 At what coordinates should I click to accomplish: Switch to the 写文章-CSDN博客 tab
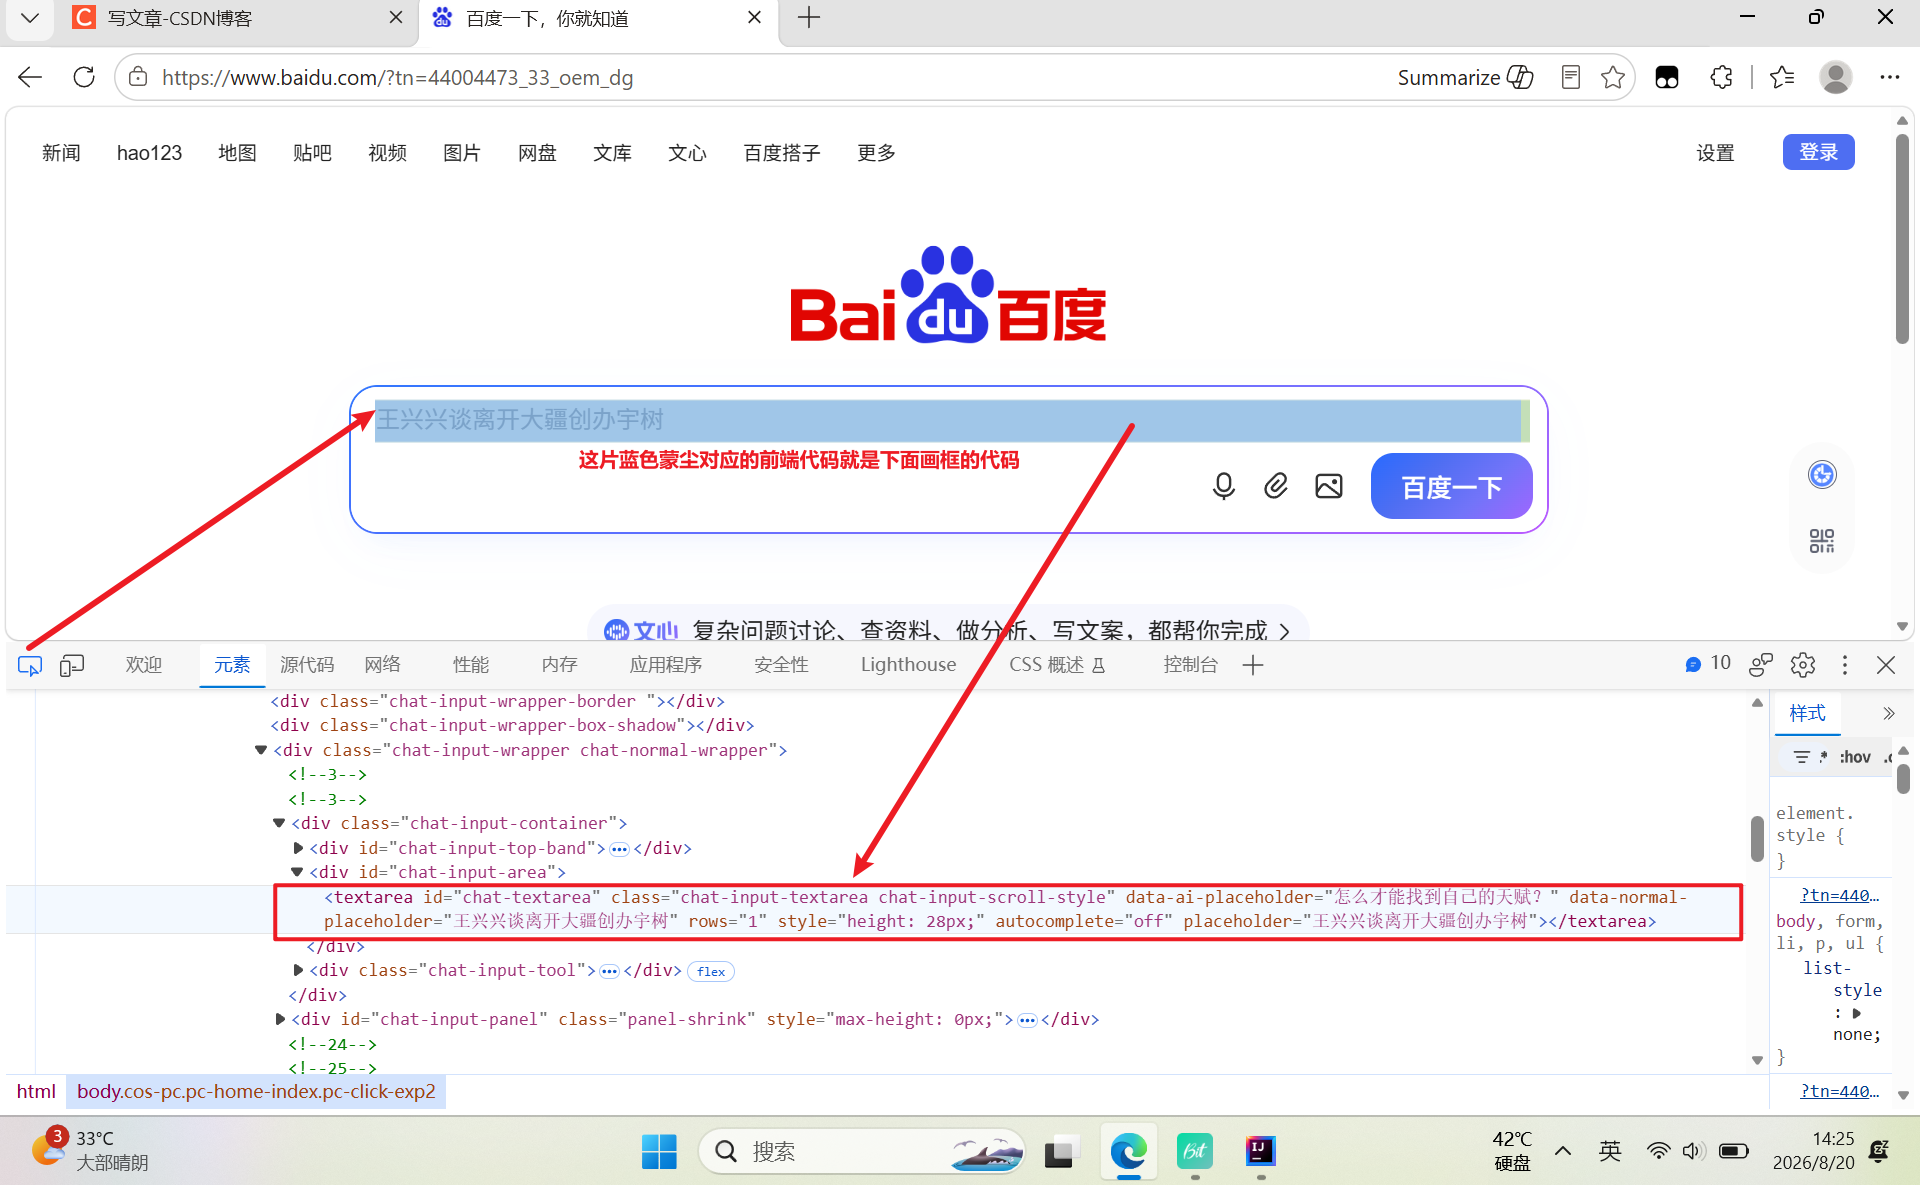237,18
